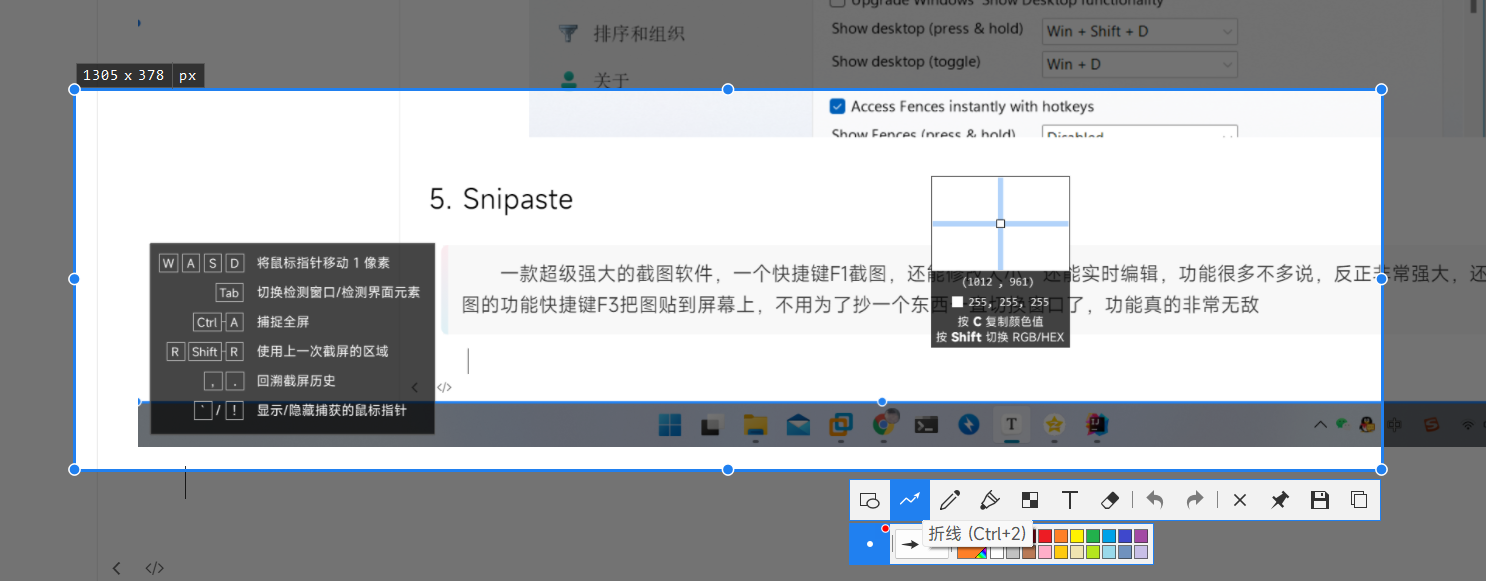This screenshot has width=1486, height=581.
Task: Select the mosaic blur tool
Action: coord(1029,500)
